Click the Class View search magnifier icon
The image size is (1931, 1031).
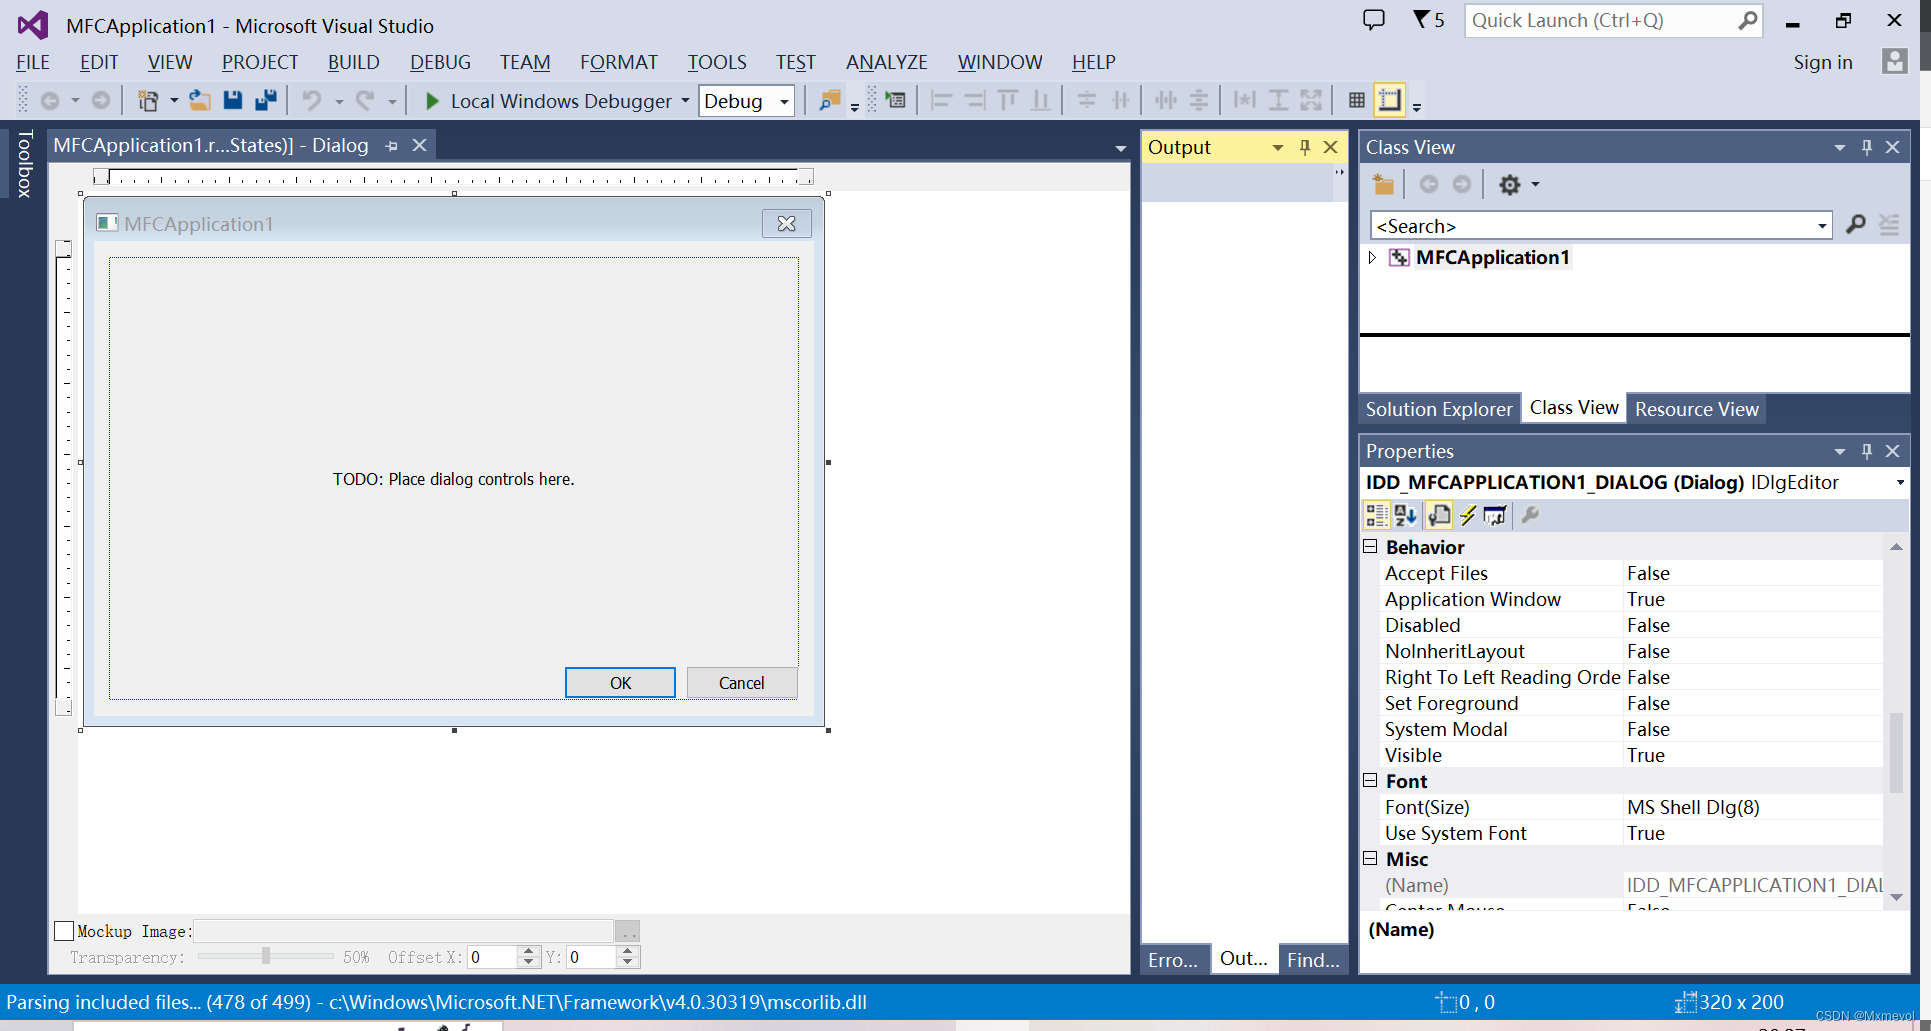[1856, 225]
